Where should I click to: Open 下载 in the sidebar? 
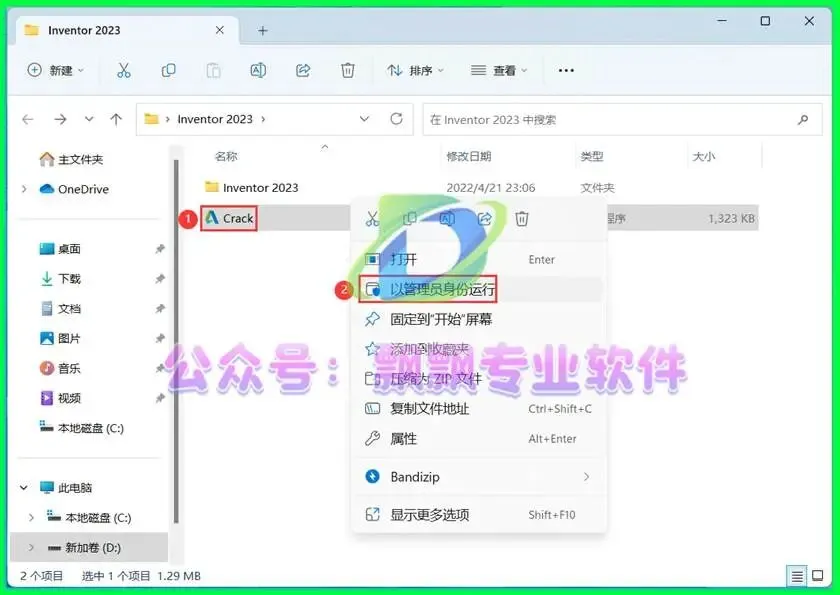point(60,278)
